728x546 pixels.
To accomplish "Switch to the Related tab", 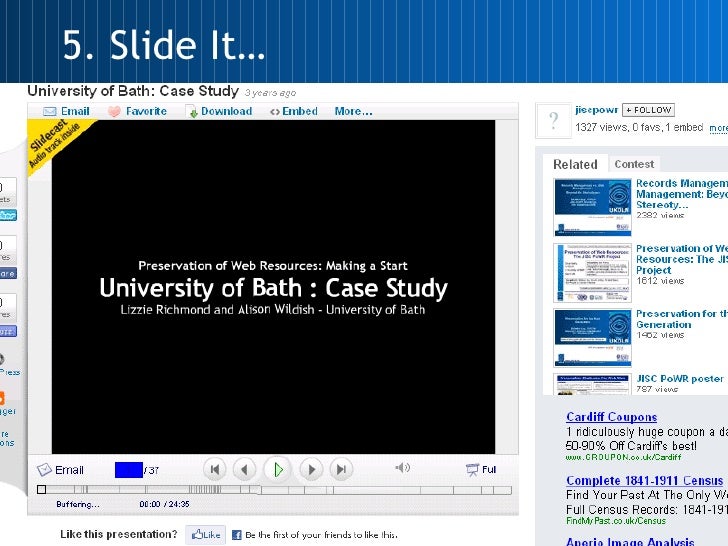I will click(x=575, y=164).
